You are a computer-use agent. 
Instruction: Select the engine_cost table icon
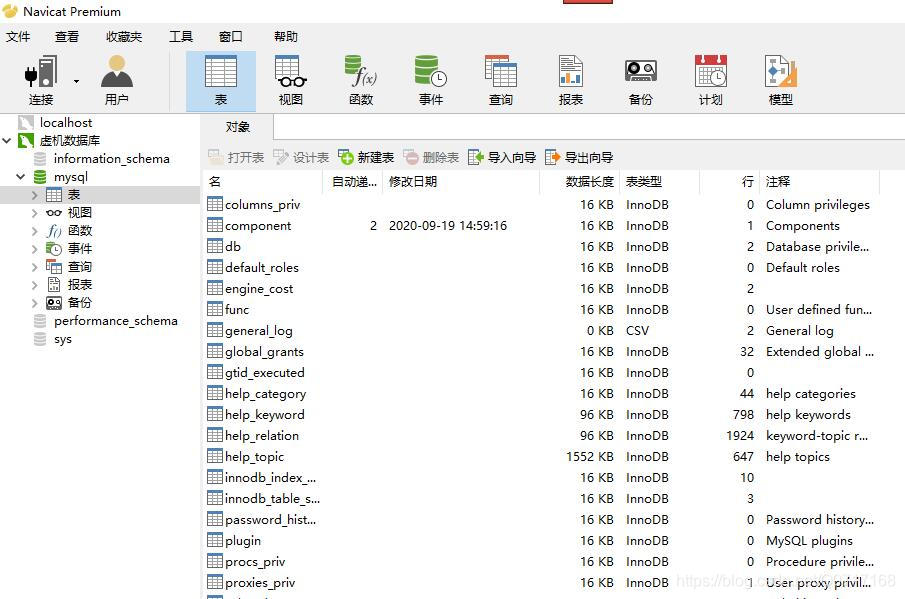(x=215, y=288)
